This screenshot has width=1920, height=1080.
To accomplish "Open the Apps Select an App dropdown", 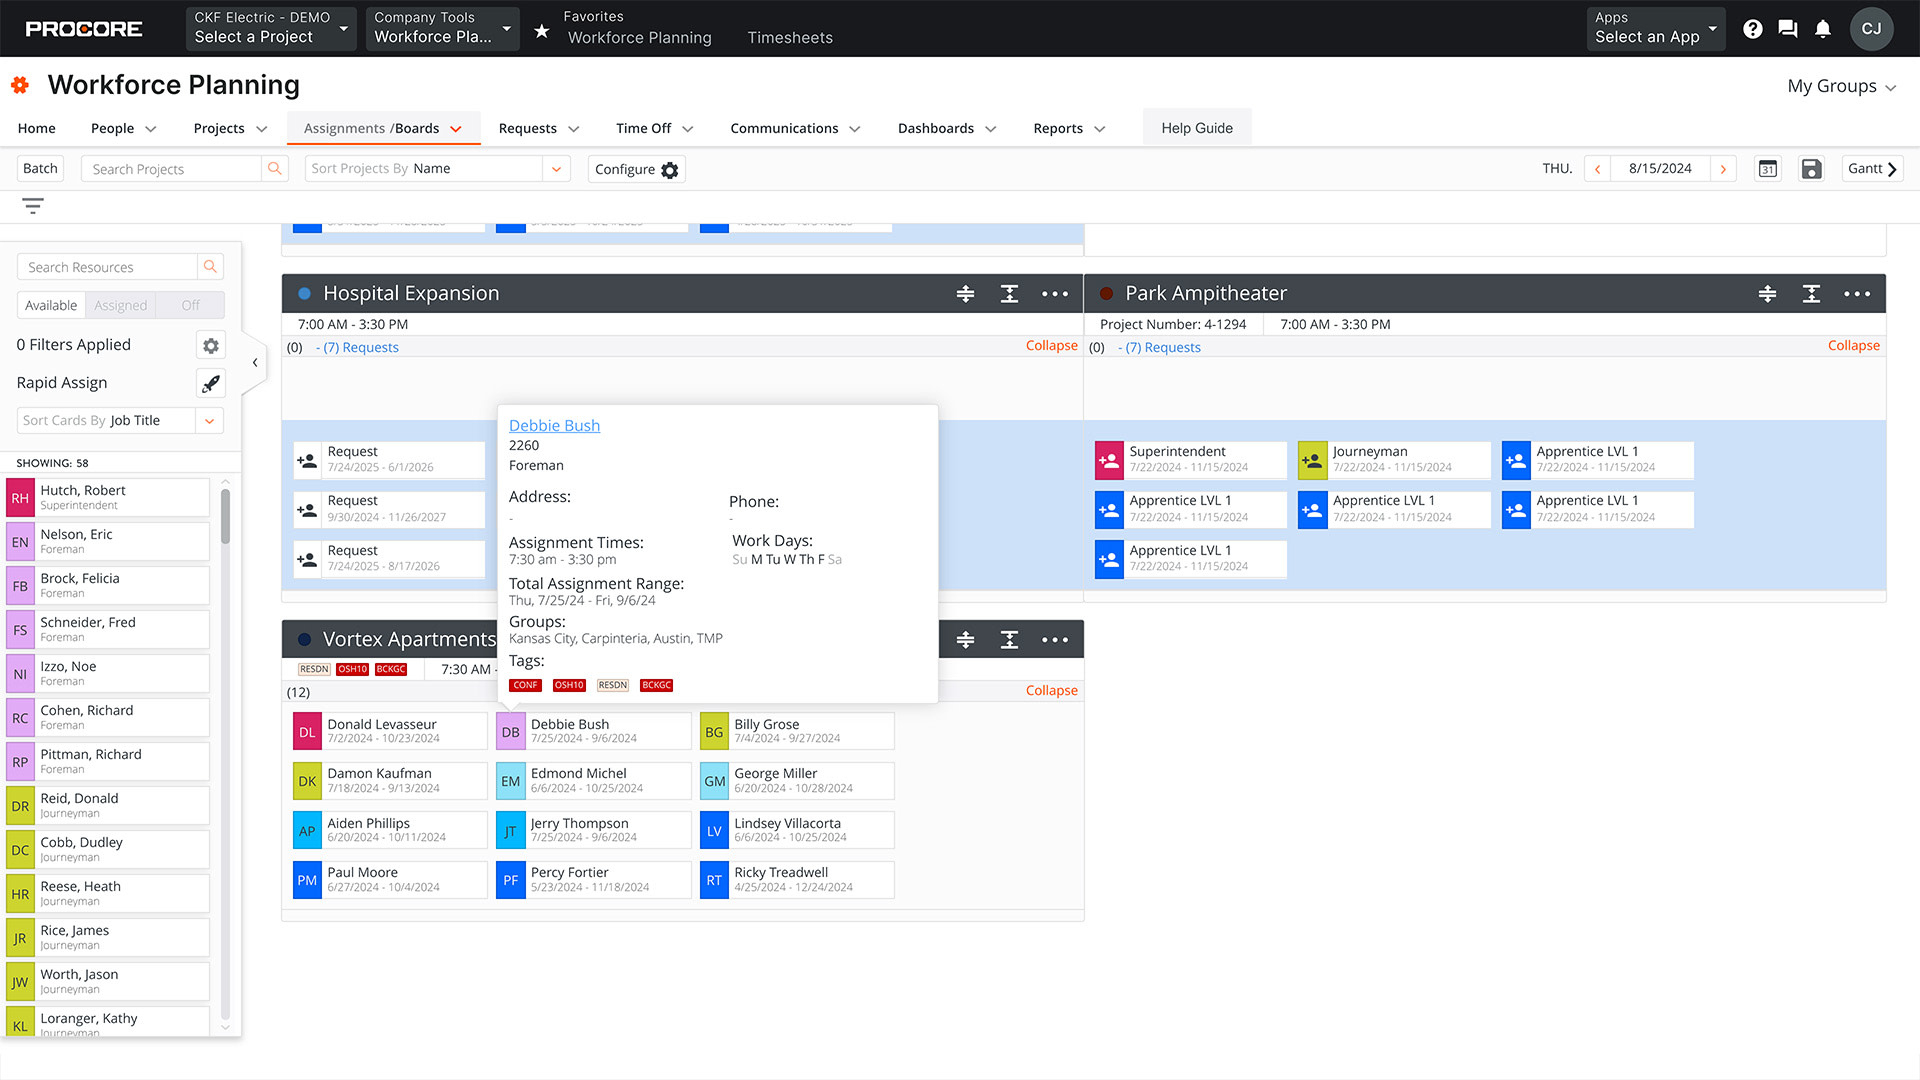I will point(1655,28).
